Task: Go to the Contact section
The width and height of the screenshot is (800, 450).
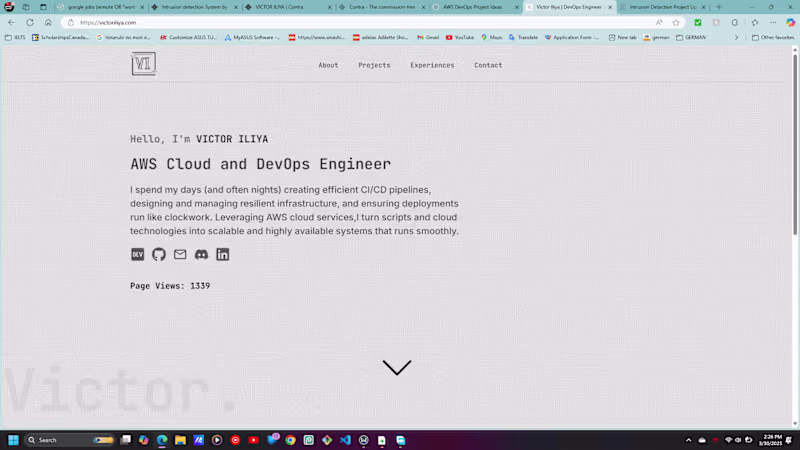Action: pos(488,65)
